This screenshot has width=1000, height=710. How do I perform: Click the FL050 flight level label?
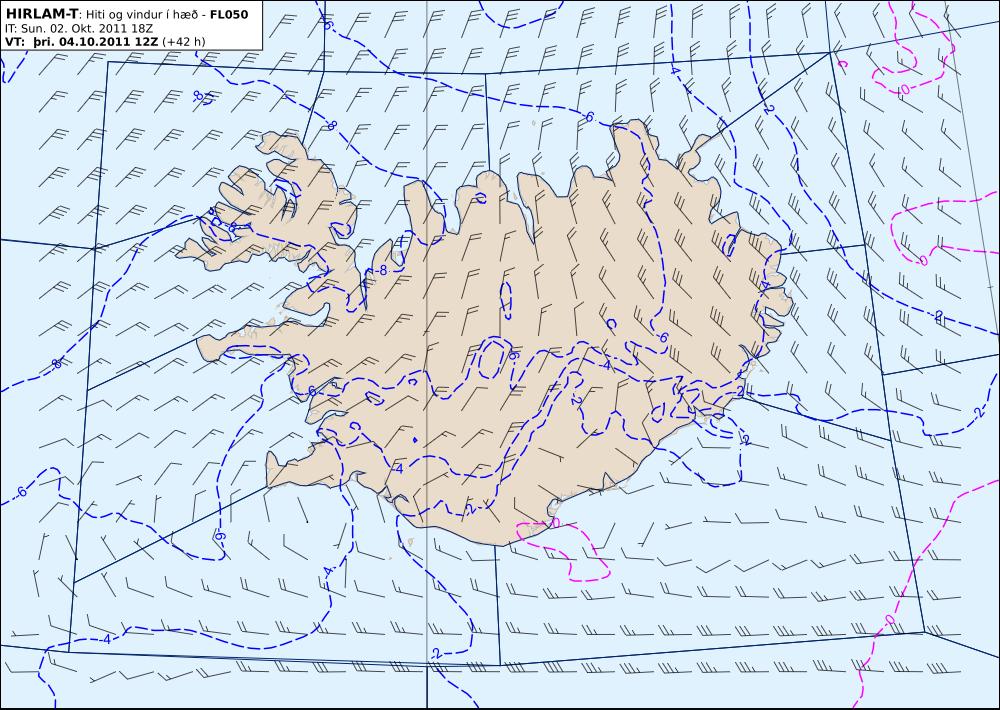pyautogui.click(x=229, y=13)
